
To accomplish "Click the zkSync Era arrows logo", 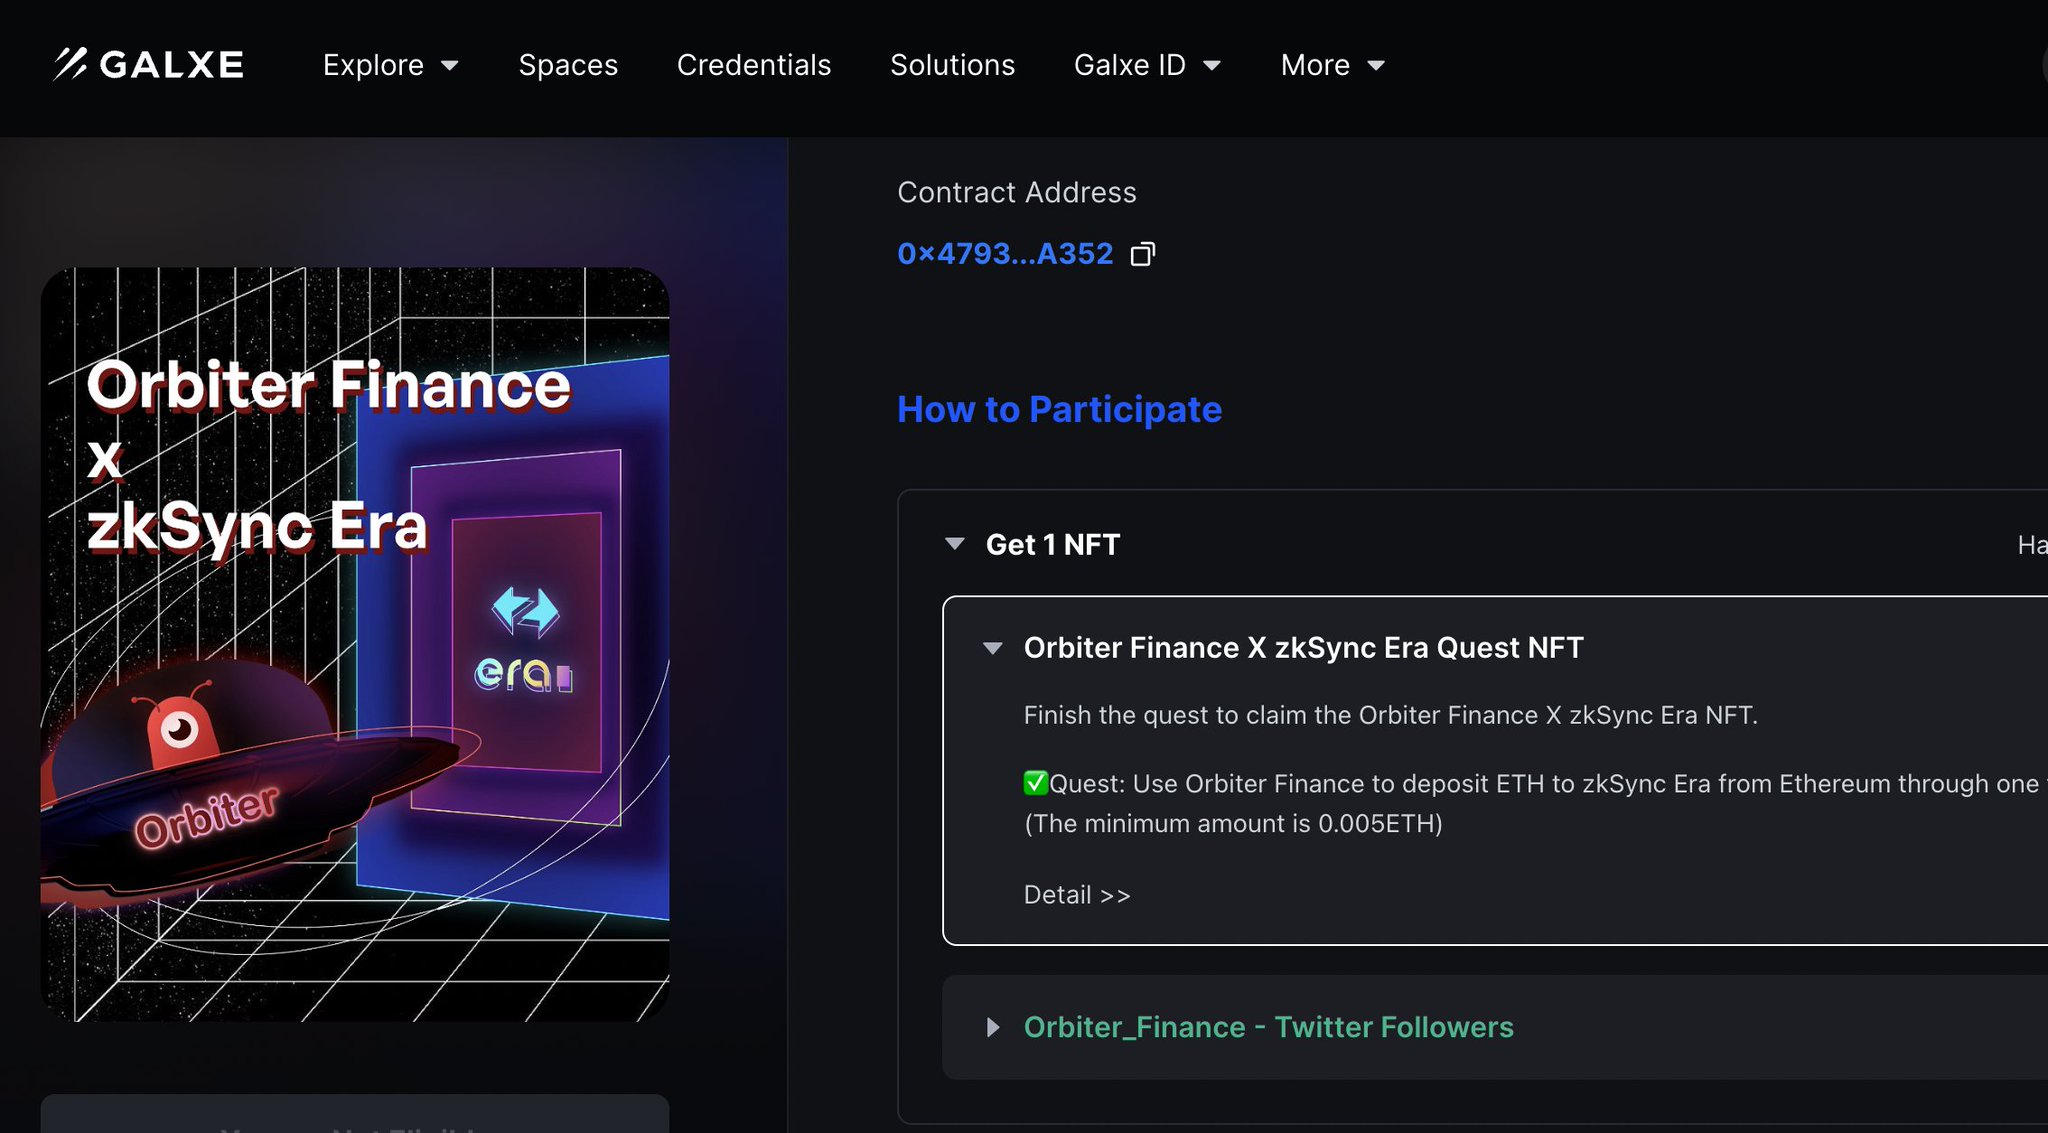I will click(x=525, y=610).
